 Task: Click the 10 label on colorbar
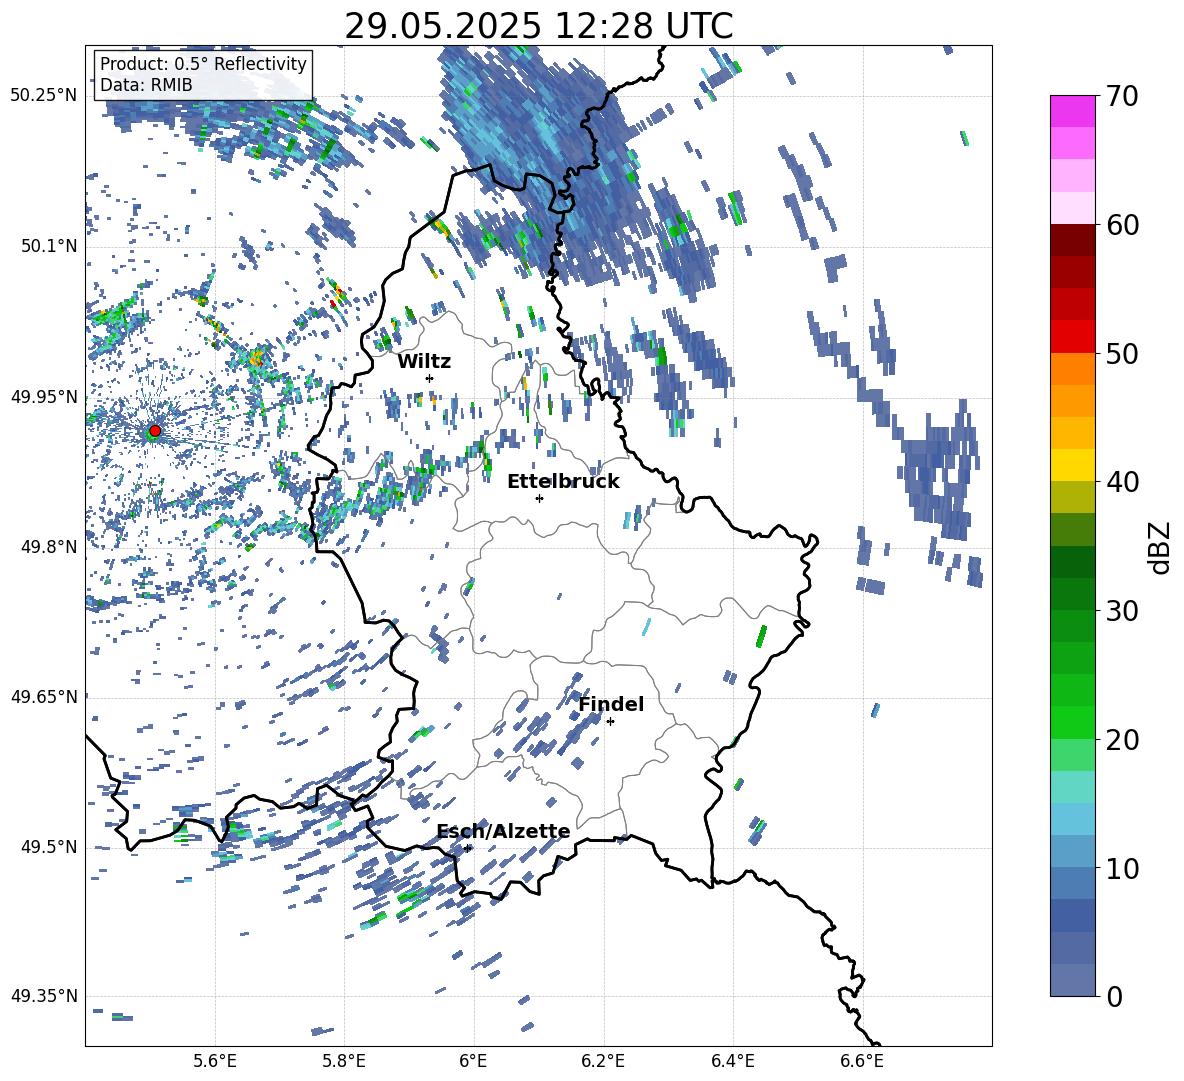1121,868
